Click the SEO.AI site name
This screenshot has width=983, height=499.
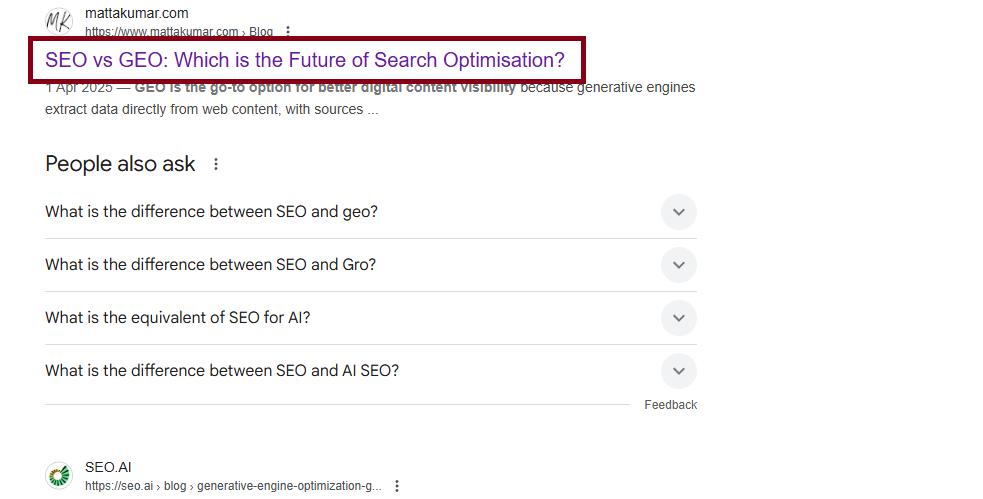(x=108, y=467)
